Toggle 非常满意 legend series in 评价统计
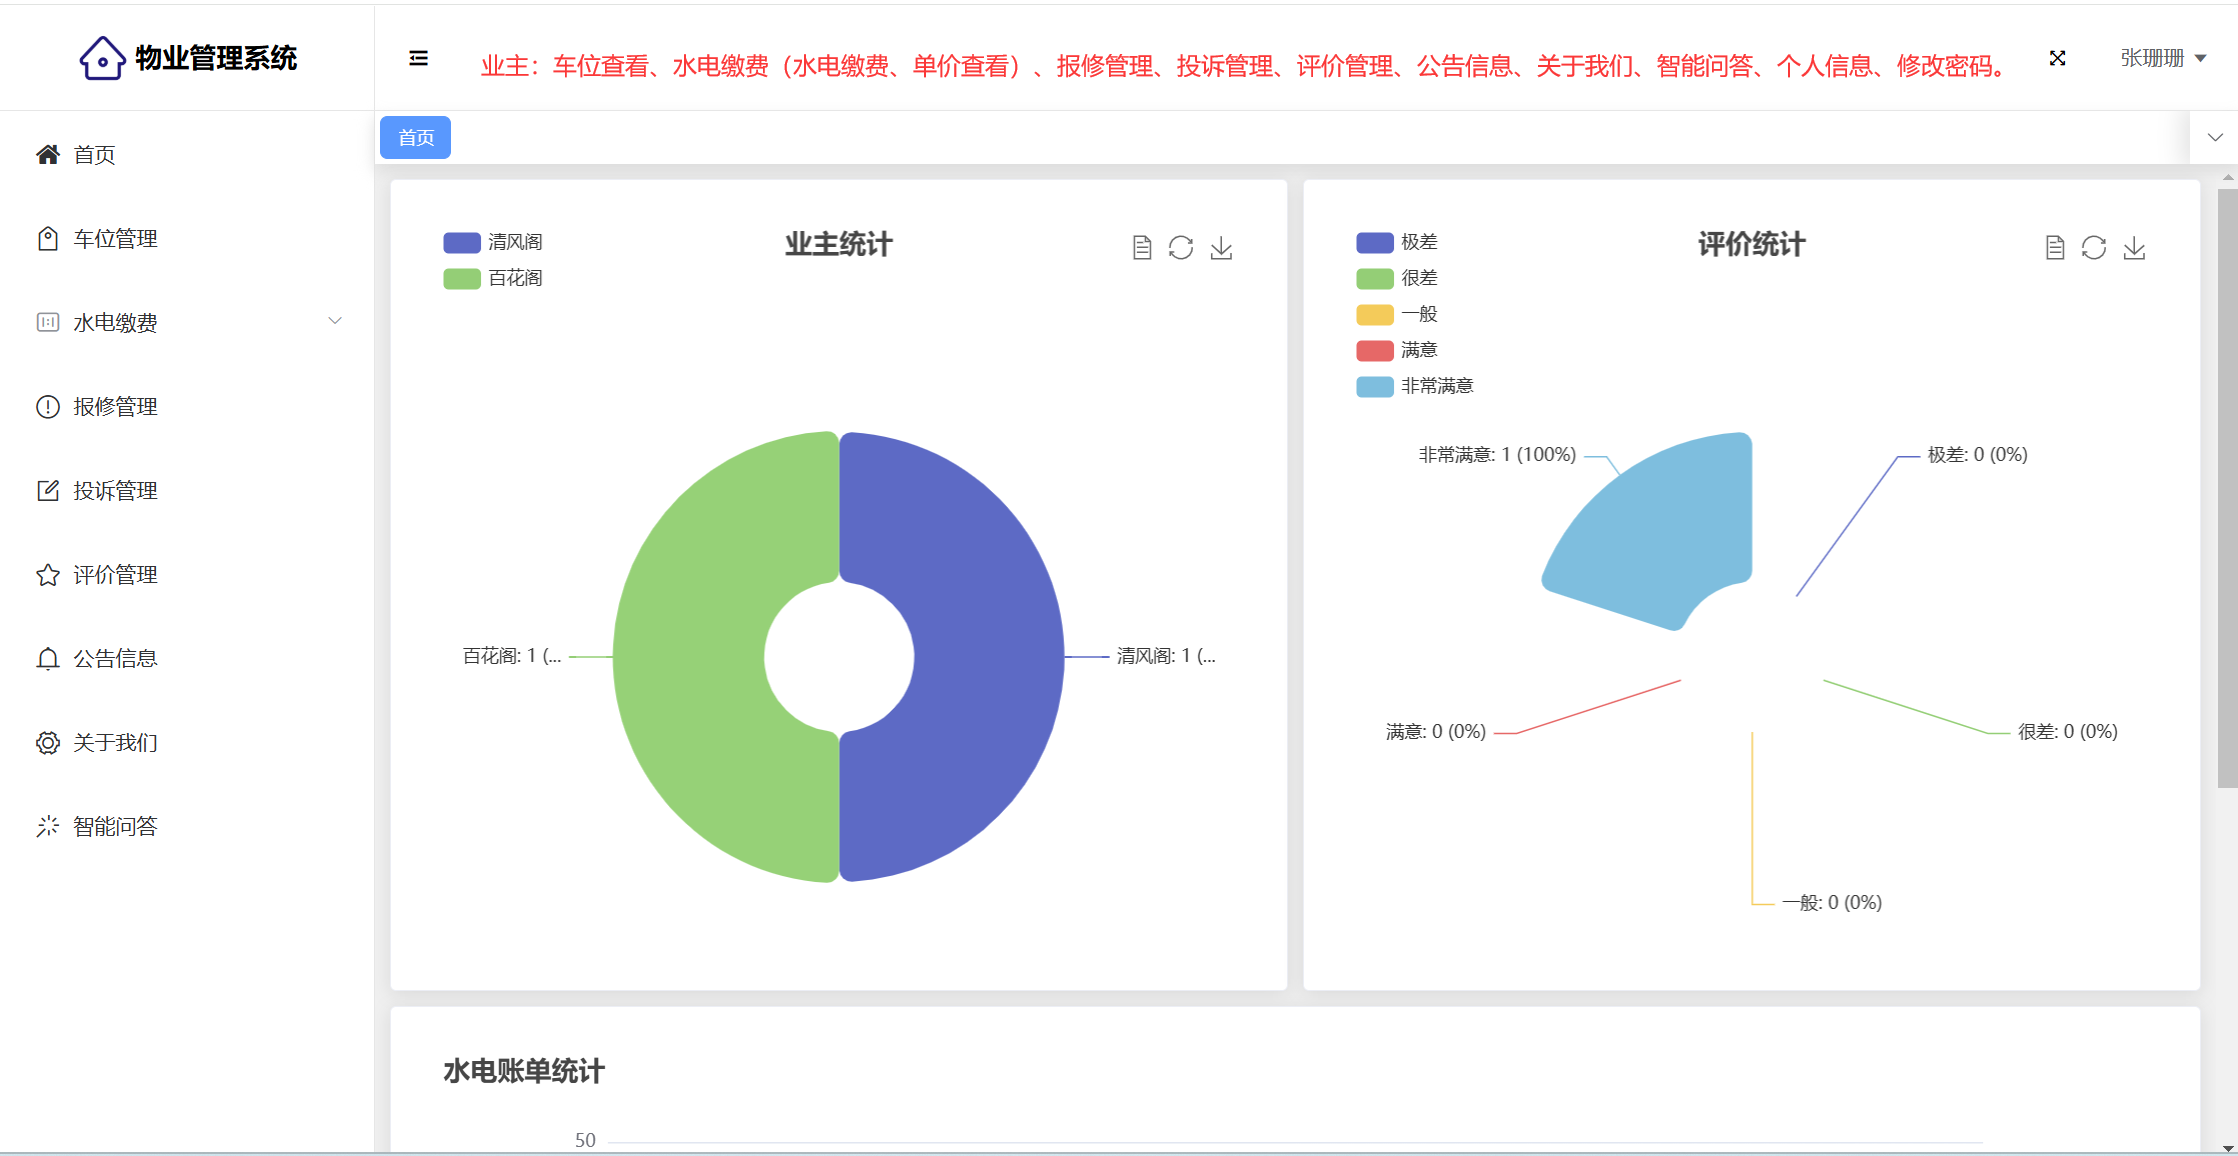Screen dimensions: 2238x1156 1414,386
